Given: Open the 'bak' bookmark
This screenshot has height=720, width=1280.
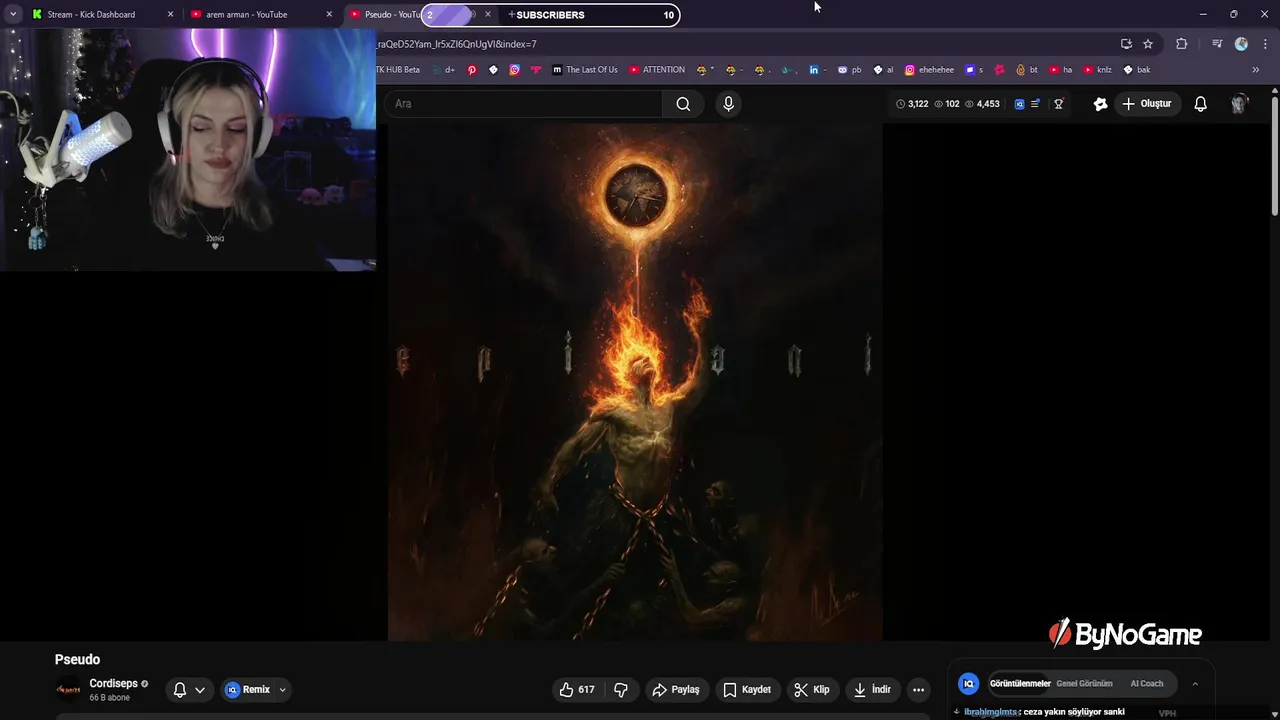Looking at the screenshot, I should [1137, 70].
